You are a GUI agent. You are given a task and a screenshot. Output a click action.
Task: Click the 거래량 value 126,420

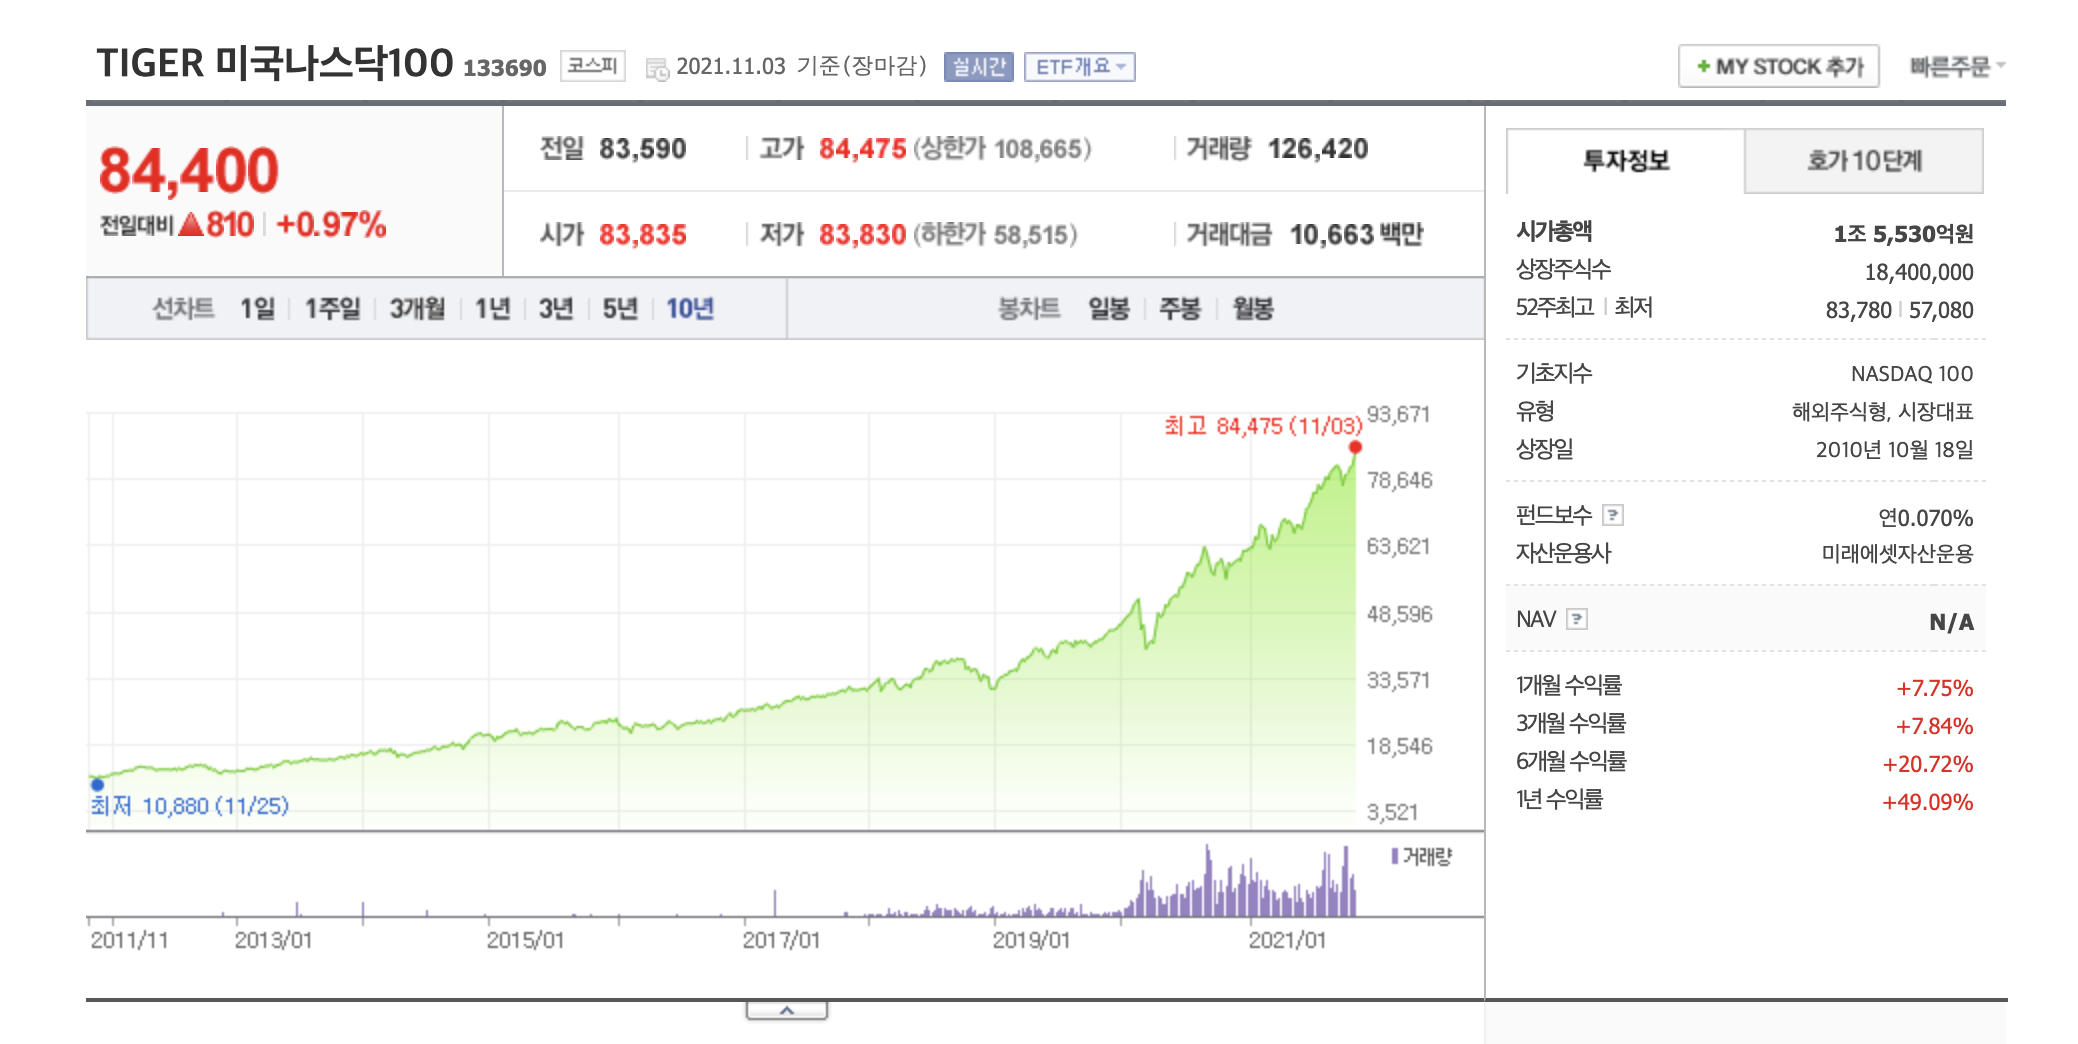(1318, 149)
